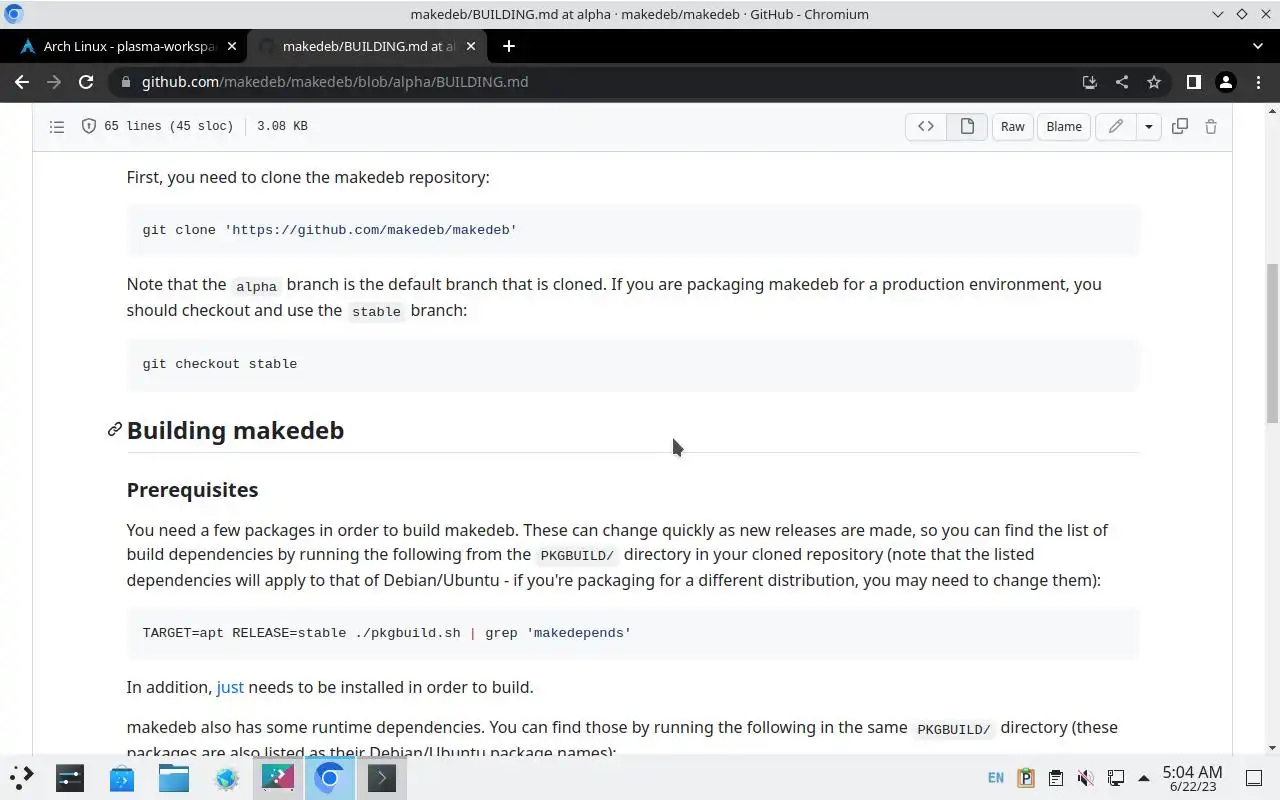Edit this file with the pencil icon
Screen dimensions: 1280x800
[1116, 126]
